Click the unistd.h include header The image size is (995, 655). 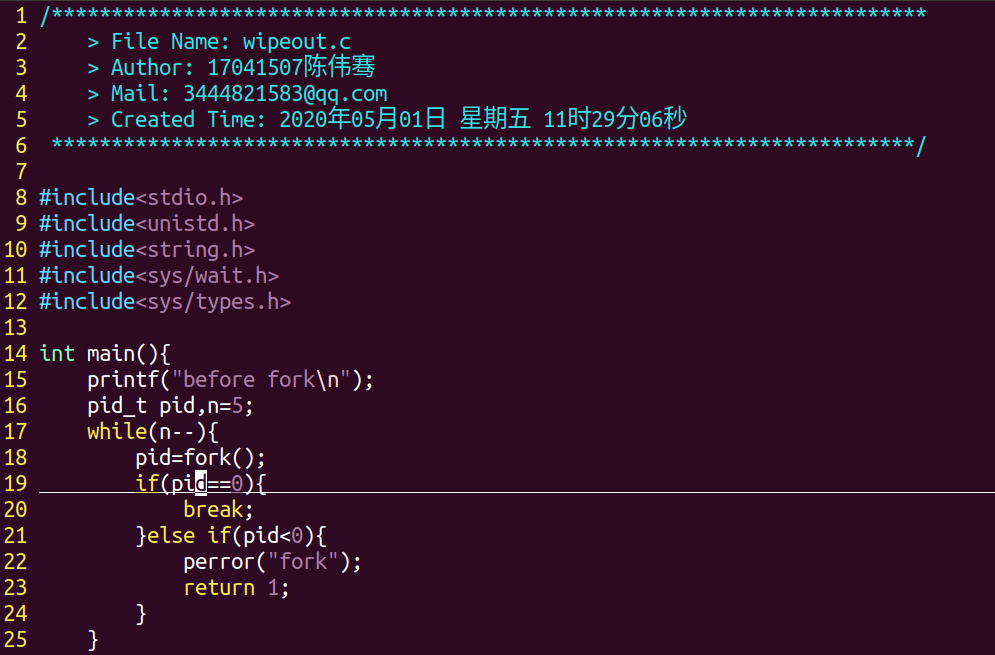[x=195, y=224]
